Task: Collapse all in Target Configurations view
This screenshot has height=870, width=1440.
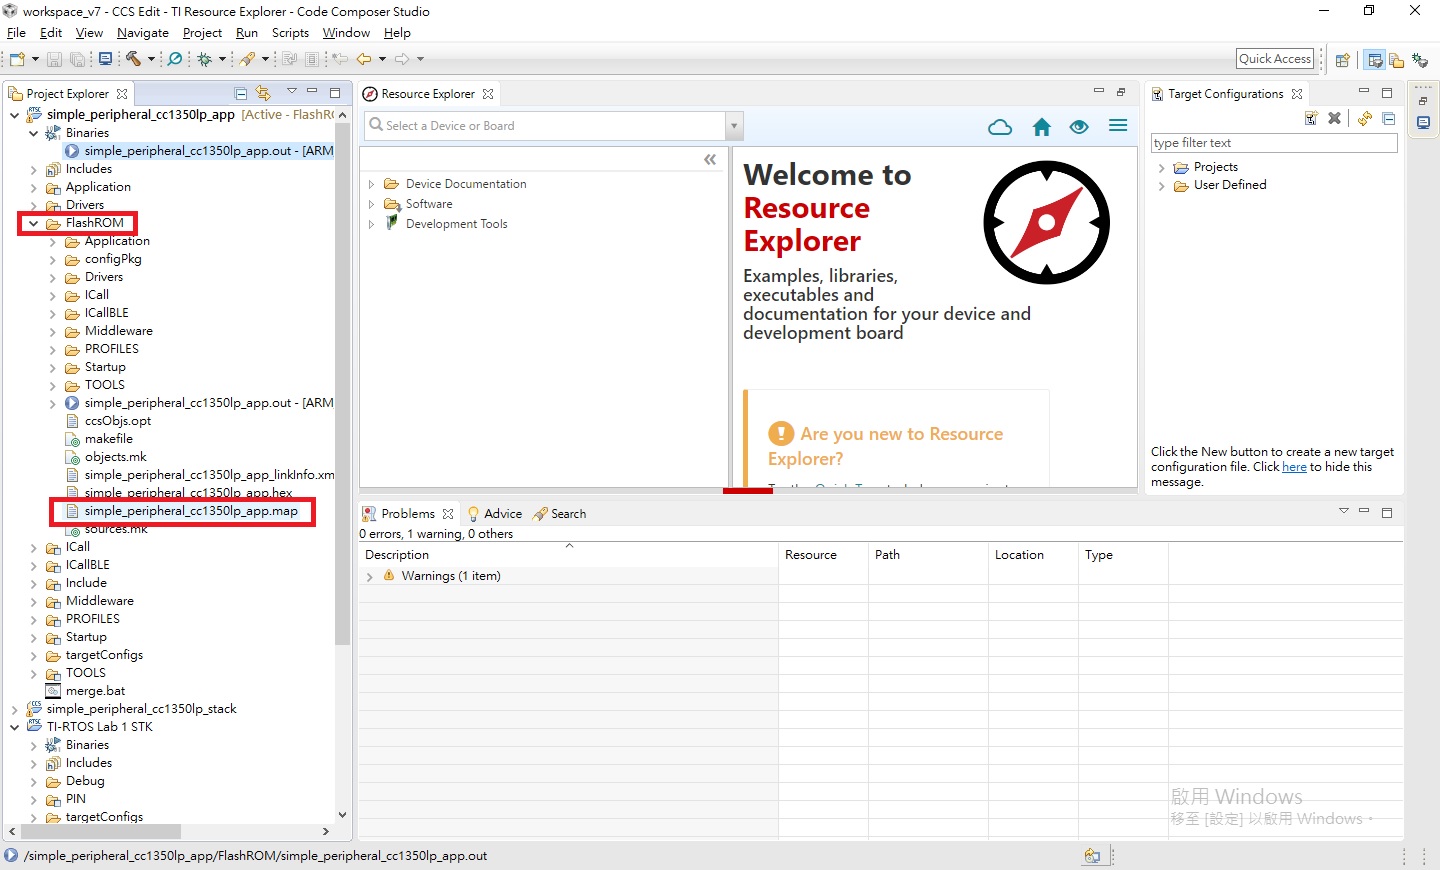Action: pyautogui.click(x=1389, y=118)
